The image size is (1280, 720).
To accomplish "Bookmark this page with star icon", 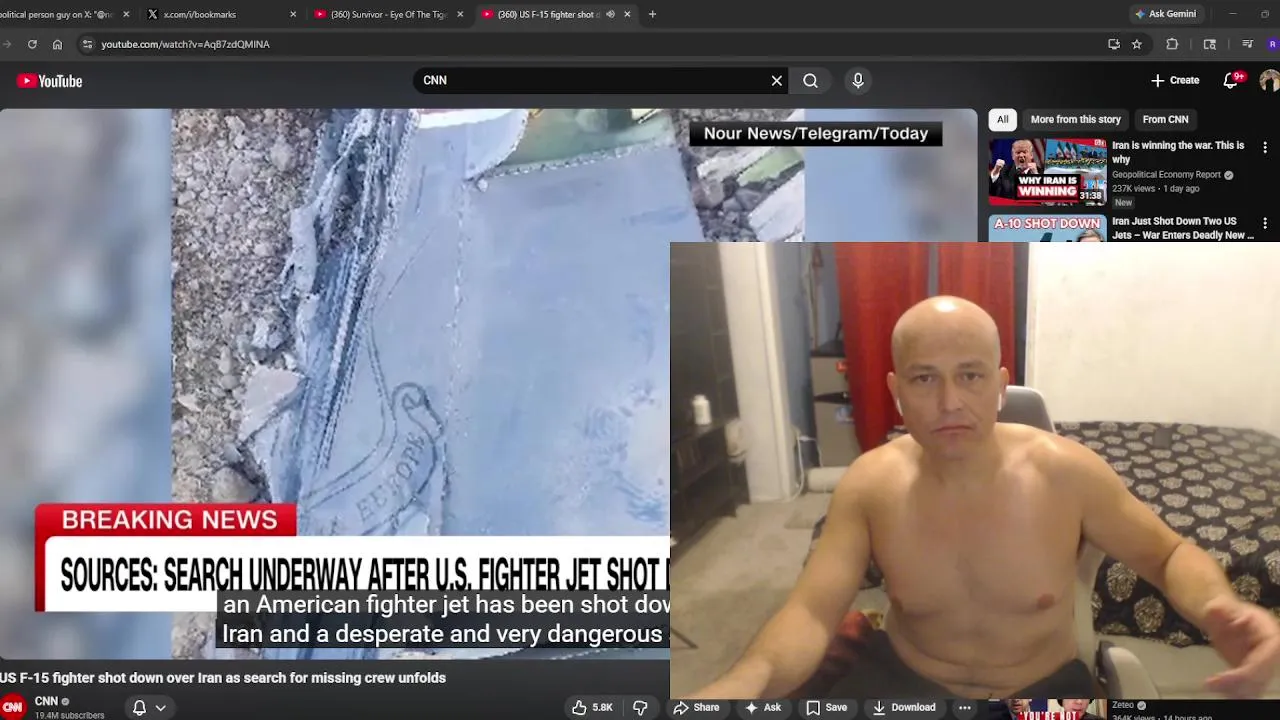I will point(1137,44).
